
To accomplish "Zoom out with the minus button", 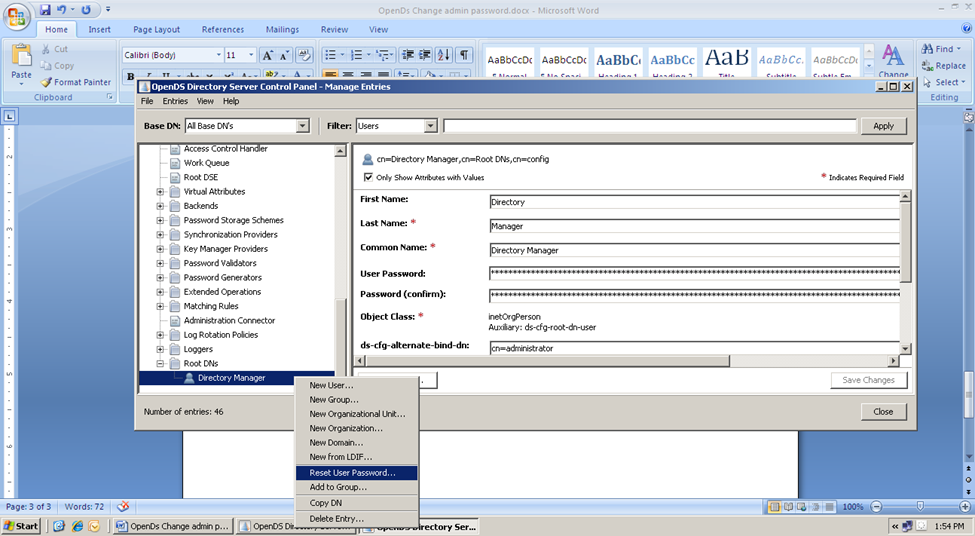I will 876,507.
